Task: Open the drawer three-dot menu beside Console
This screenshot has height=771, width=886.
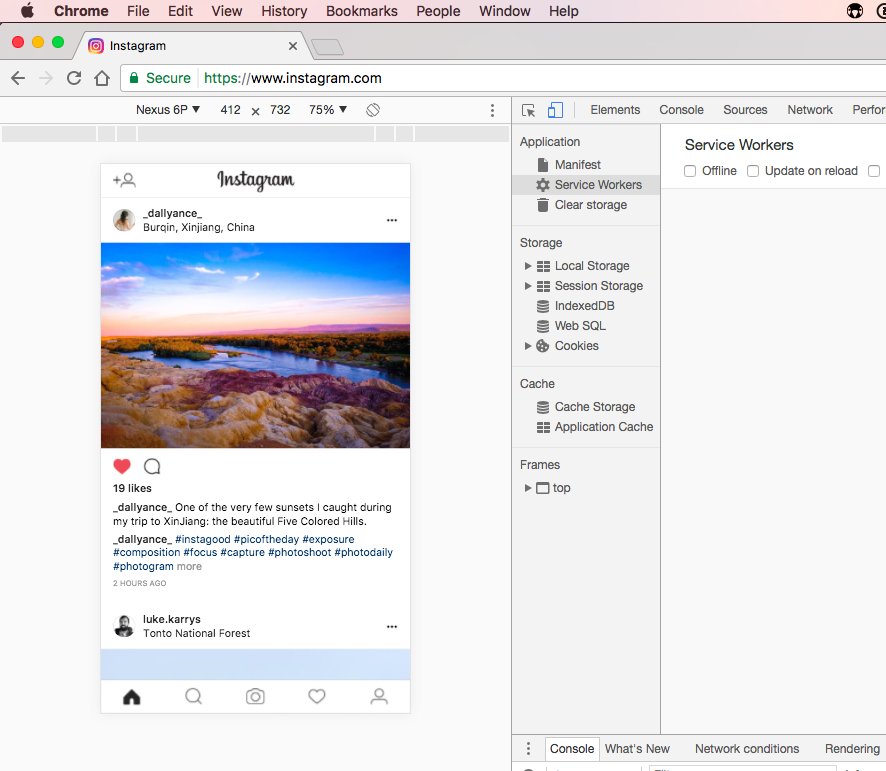Action: [x=528, y=748]
